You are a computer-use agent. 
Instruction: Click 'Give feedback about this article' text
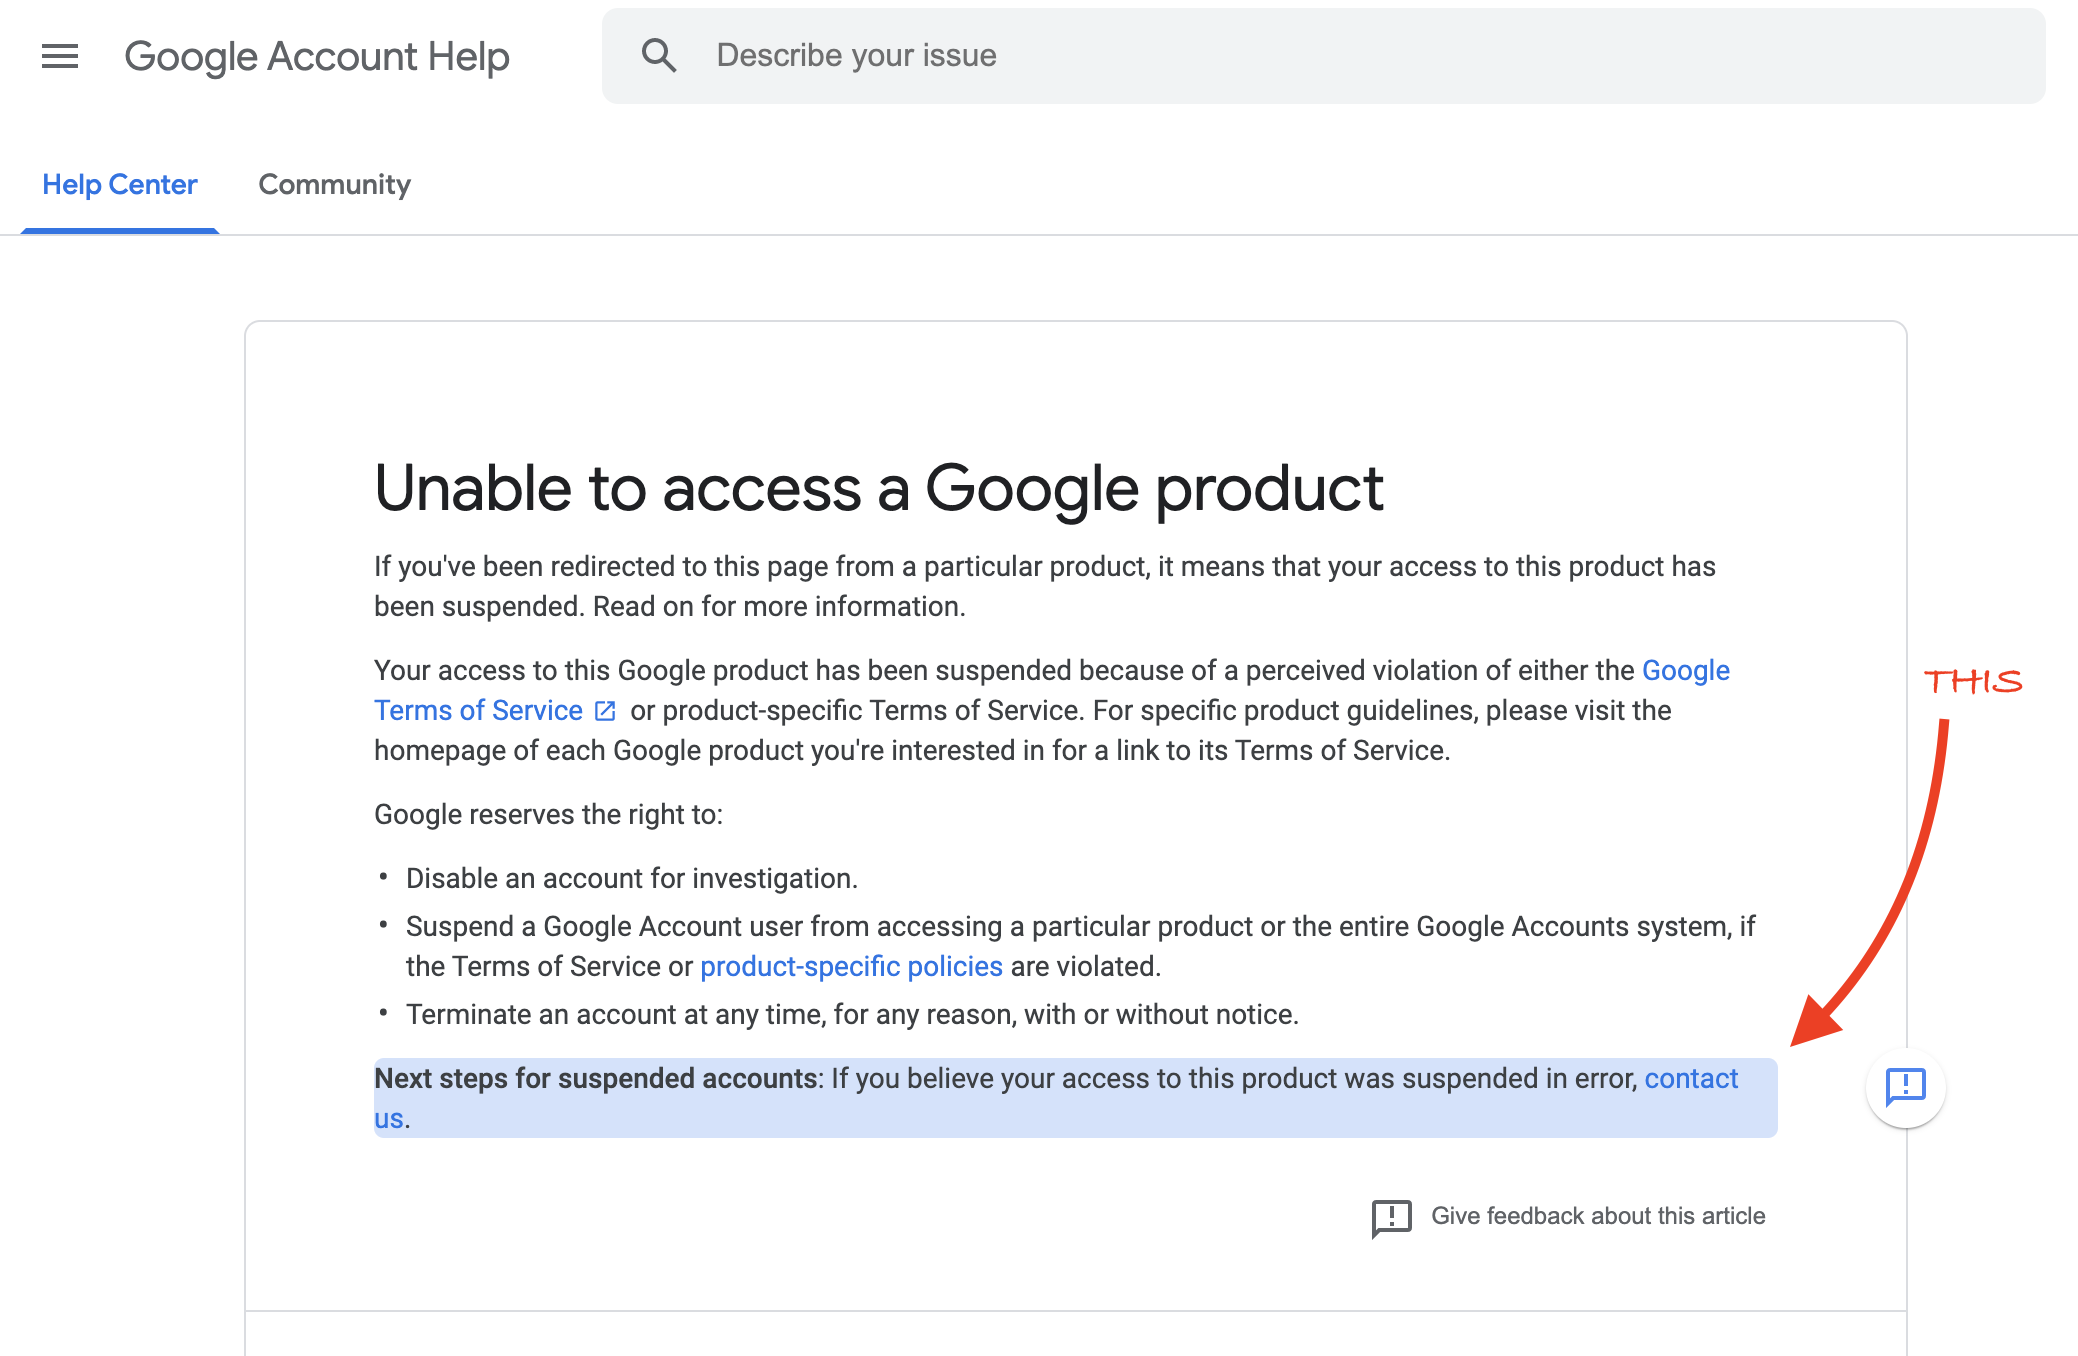click(x=1598, y=1216)
